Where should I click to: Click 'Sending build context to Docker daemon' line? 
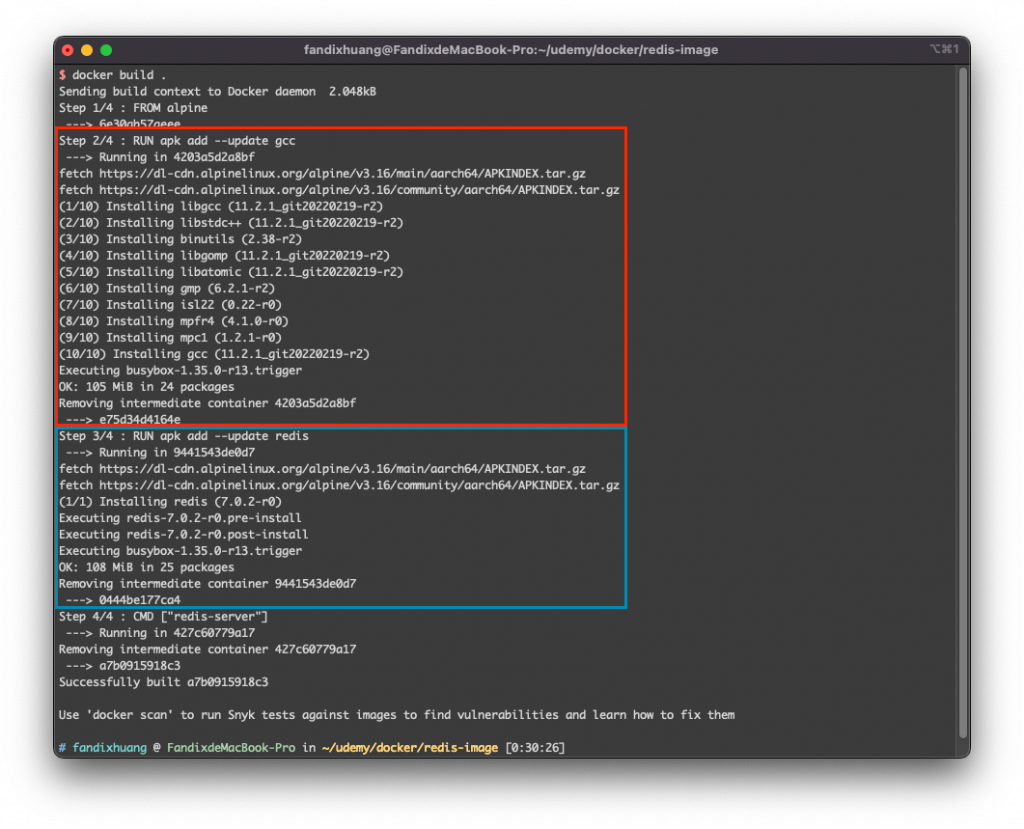coord(217,91)
